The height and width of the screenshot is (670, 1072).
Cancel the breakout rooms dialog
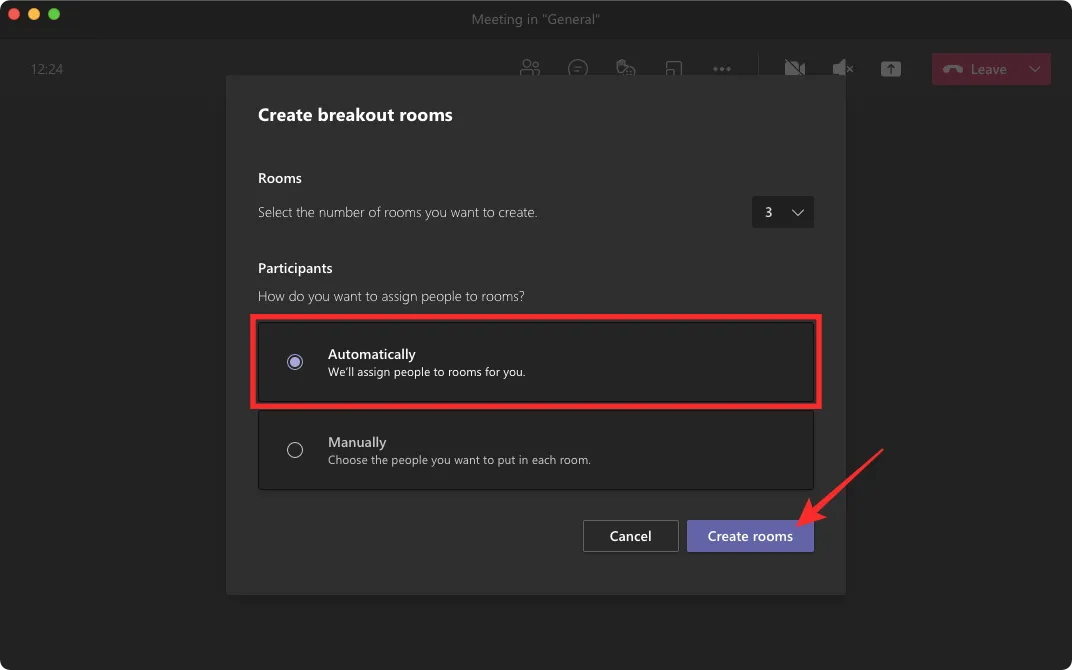pos(630,536)
